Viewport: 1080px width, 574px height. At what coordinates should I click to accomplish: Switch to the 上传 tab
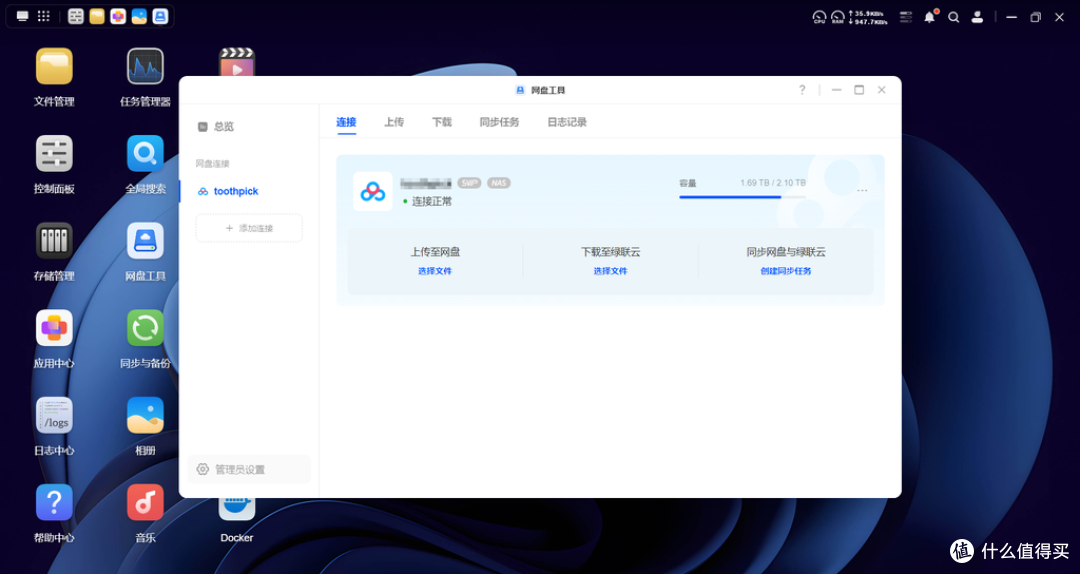(x=394, y=122)
